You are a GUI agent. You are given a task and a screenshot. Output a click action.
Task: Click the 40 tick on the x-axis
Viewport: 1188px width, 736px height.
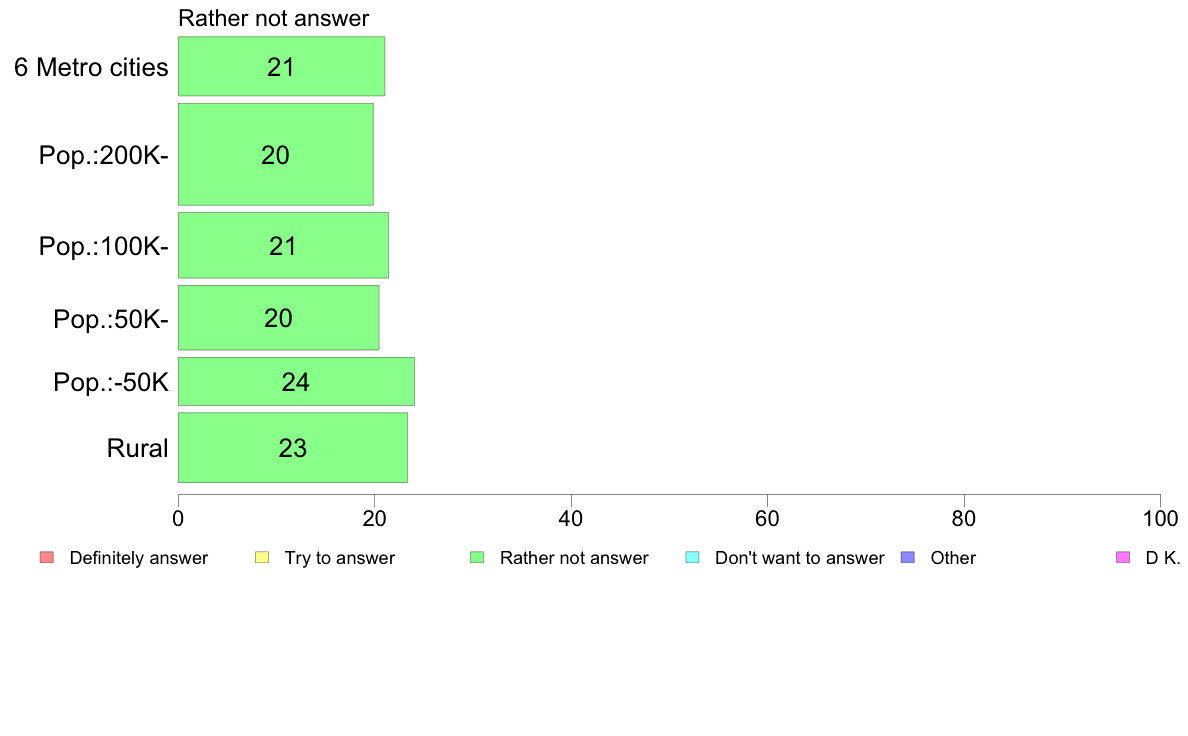click(571, 518)
